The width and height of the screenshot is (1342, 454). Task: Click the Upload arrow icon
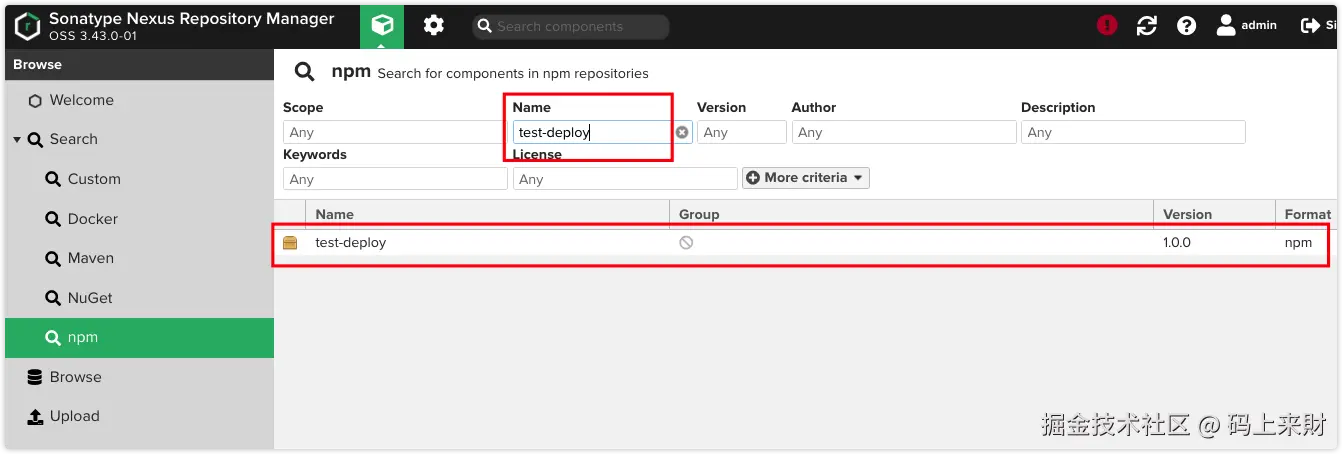point(35,417)
